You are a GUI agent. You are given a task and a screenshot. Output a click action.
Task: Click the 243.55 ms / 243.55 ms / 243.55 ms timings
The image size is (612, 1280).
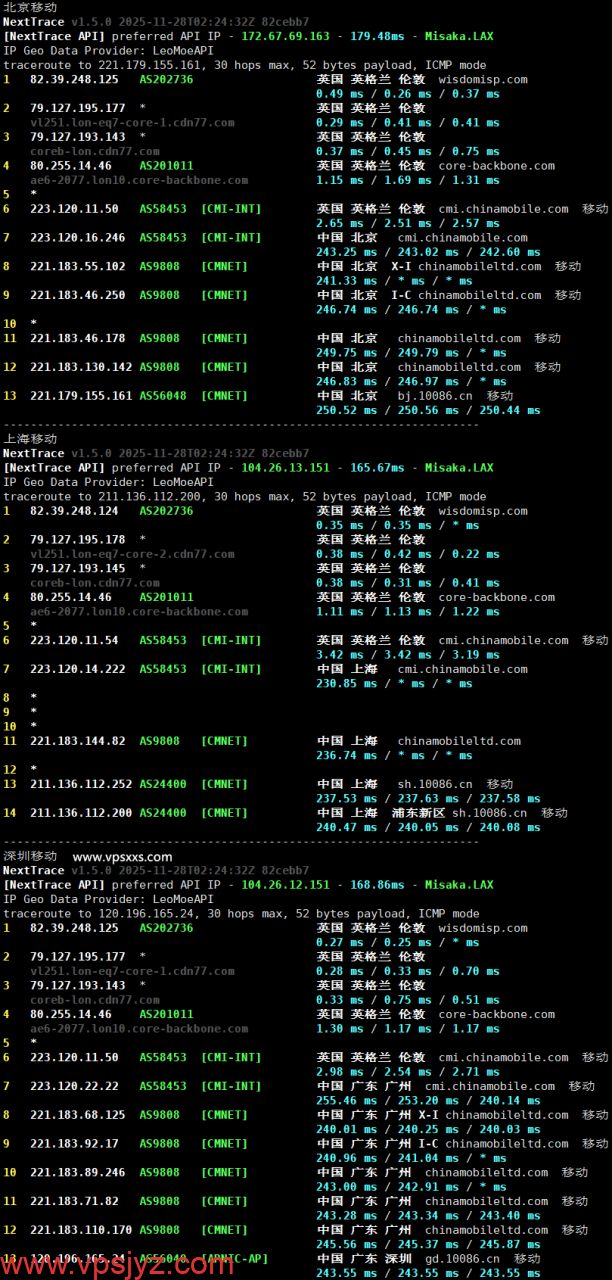428,1273
